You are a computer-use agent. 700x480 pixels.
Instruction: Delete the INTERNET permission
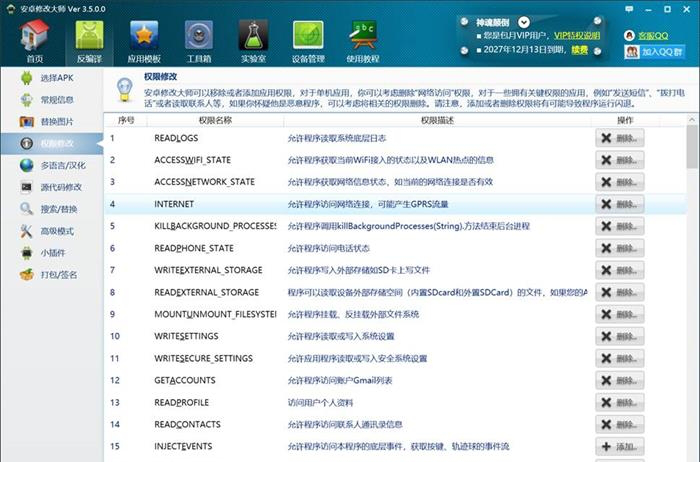point(619,204)
